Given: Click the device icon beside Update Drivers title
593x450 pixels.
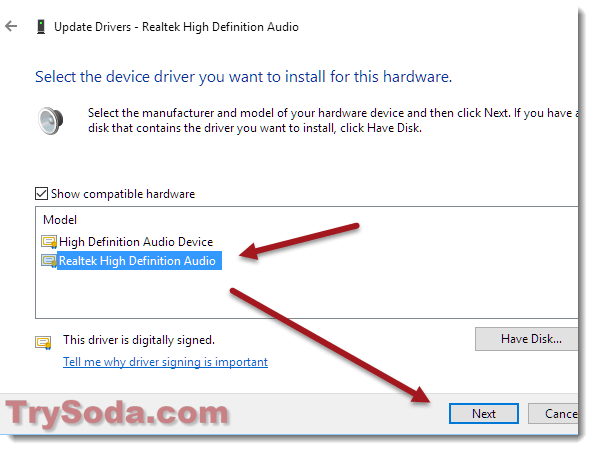Looking at the screenshot, I should click(41, 26).
